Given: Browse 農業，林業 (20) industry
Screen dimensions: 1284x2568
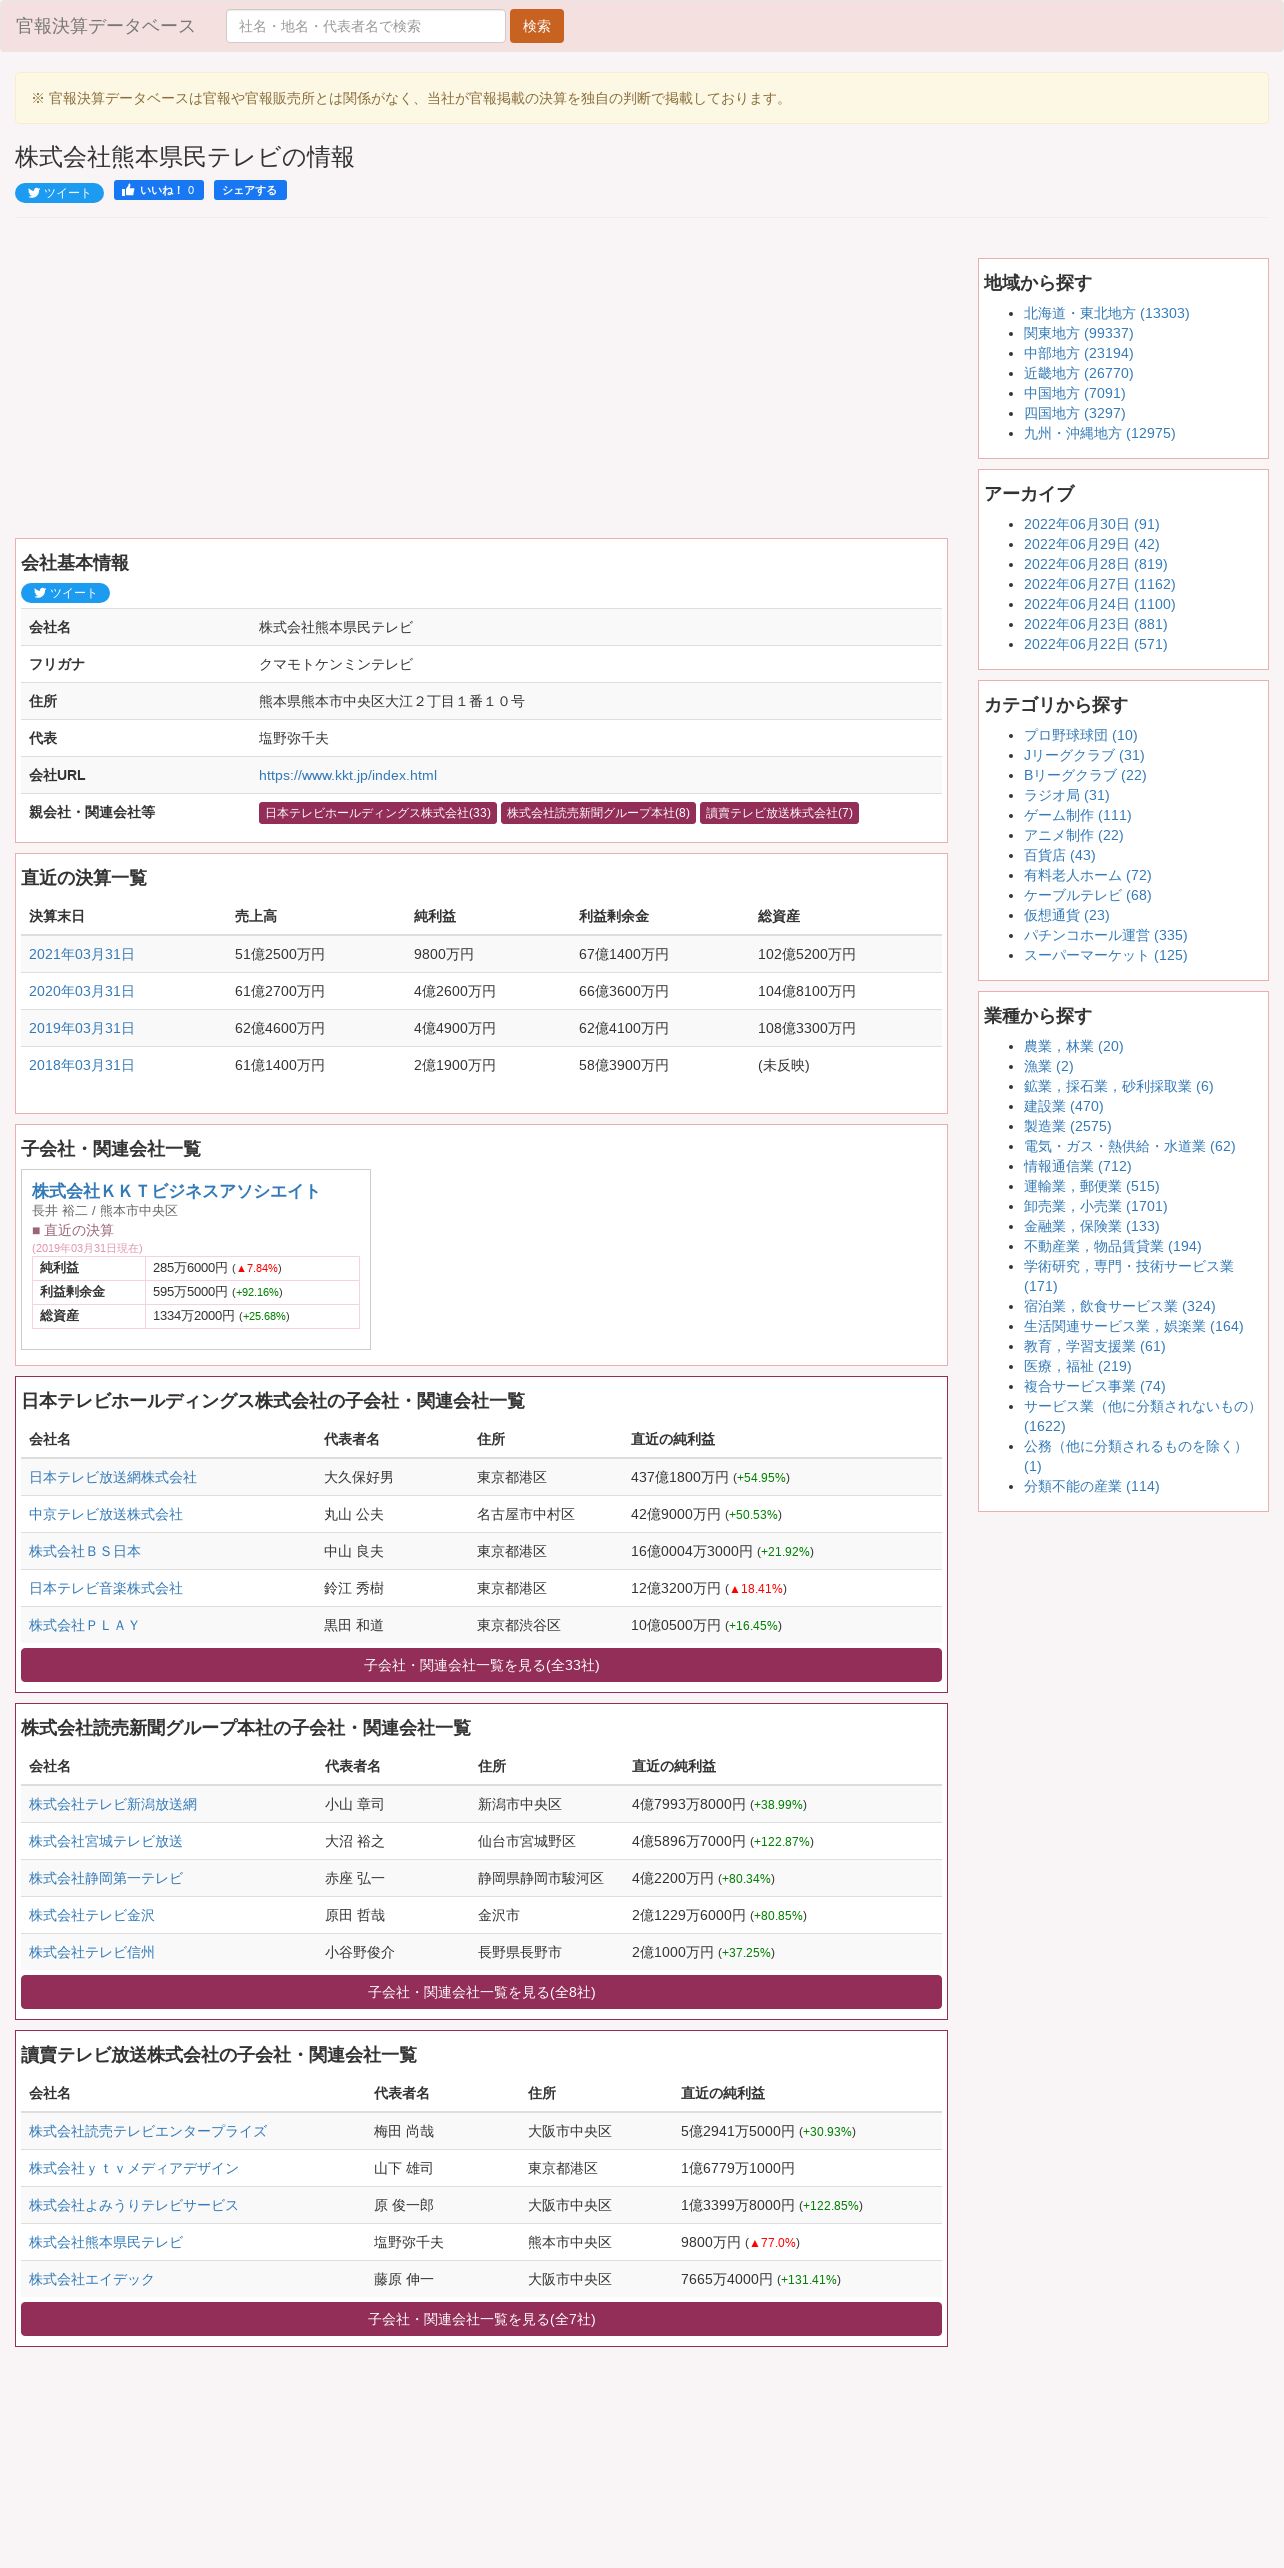Looking at the screenshot, I should click(x=1073, y=1046).
